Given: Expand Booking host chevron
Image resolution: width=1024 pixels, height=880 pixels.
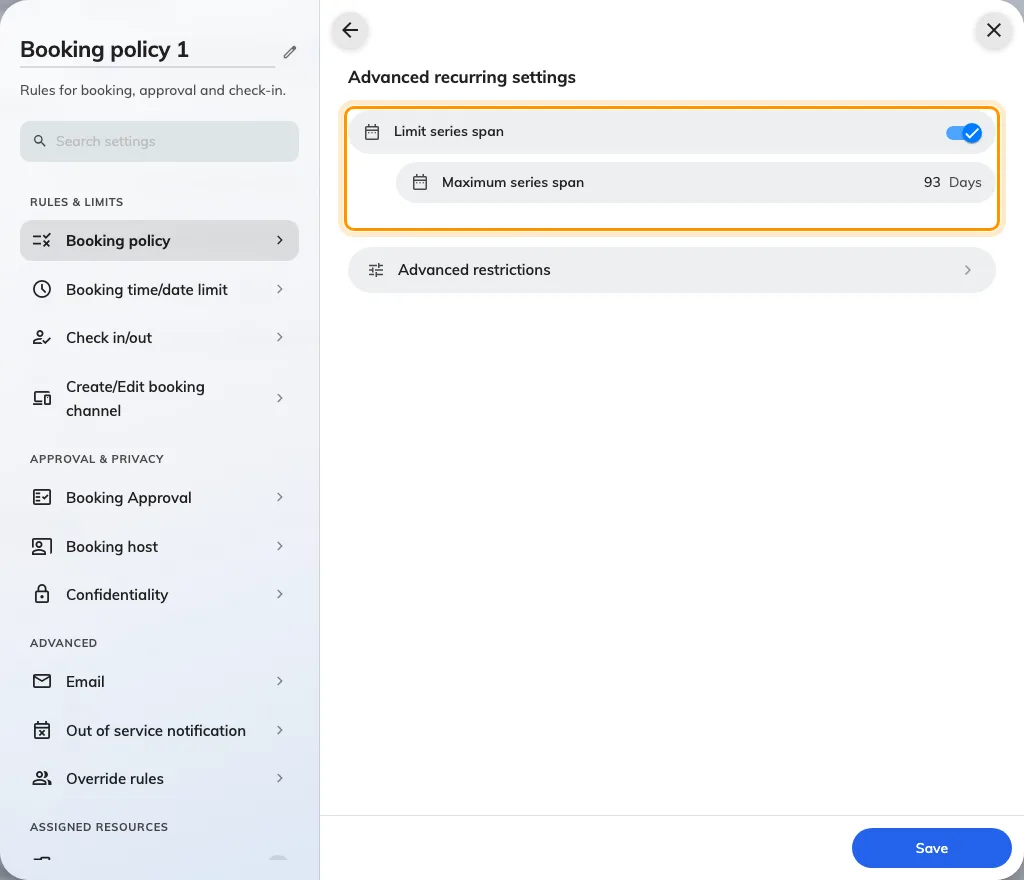Looking at the screenshot, I should click(x=280, y=546).
